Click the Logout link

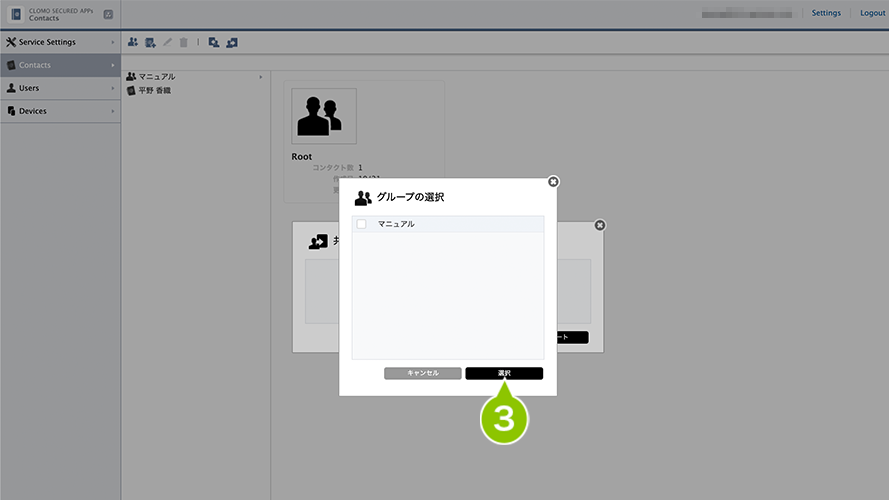click(873, 12)
